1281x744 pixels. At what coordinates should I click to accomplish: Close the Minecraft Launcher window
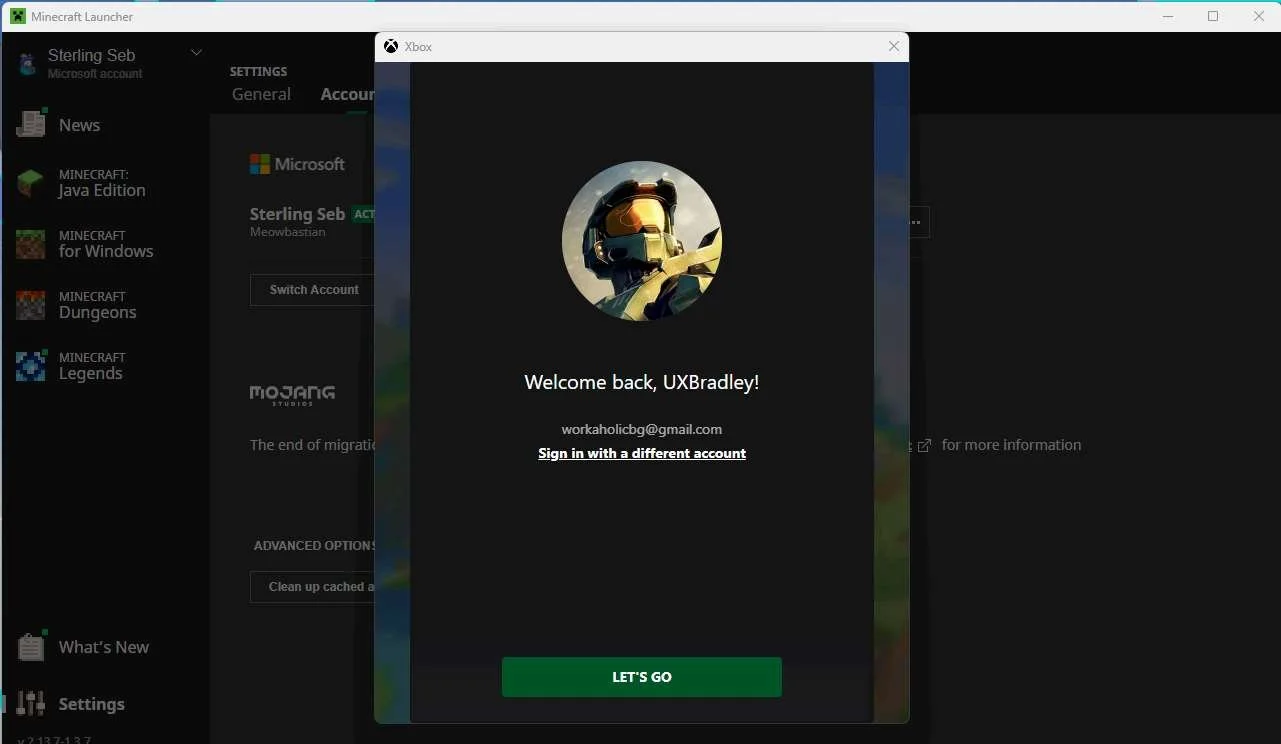(x=1259, y=16)
